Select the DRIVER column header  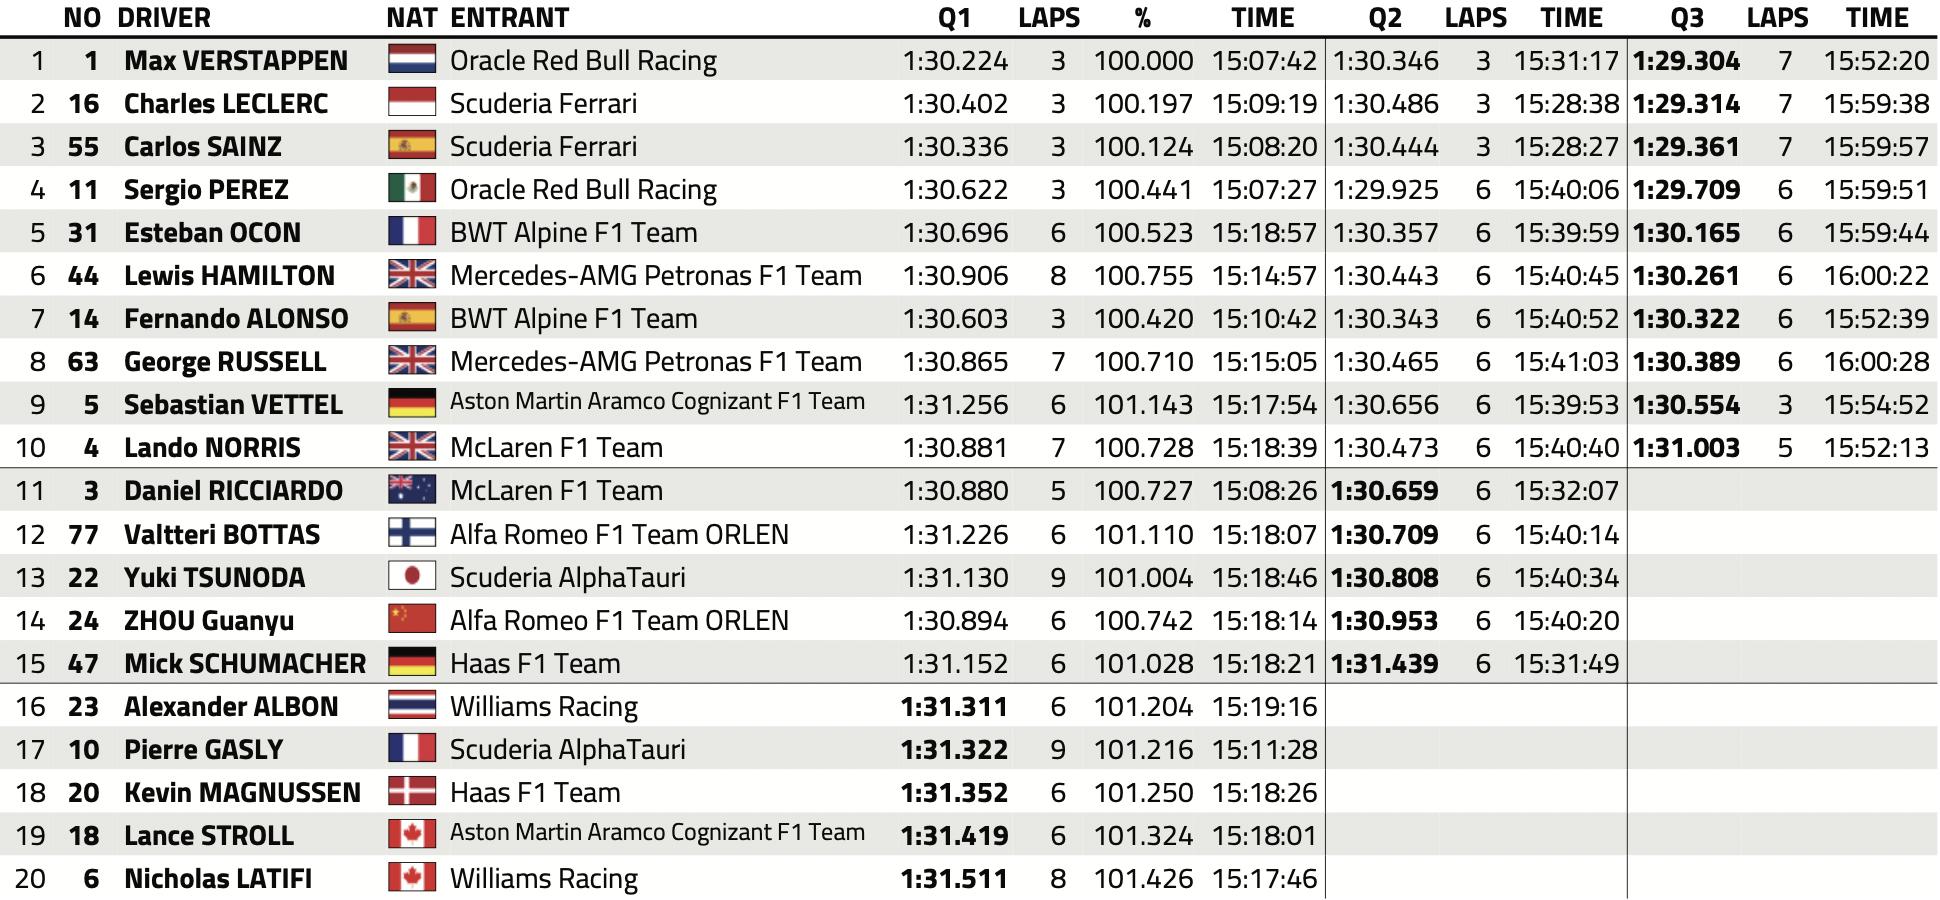point(164,18)
